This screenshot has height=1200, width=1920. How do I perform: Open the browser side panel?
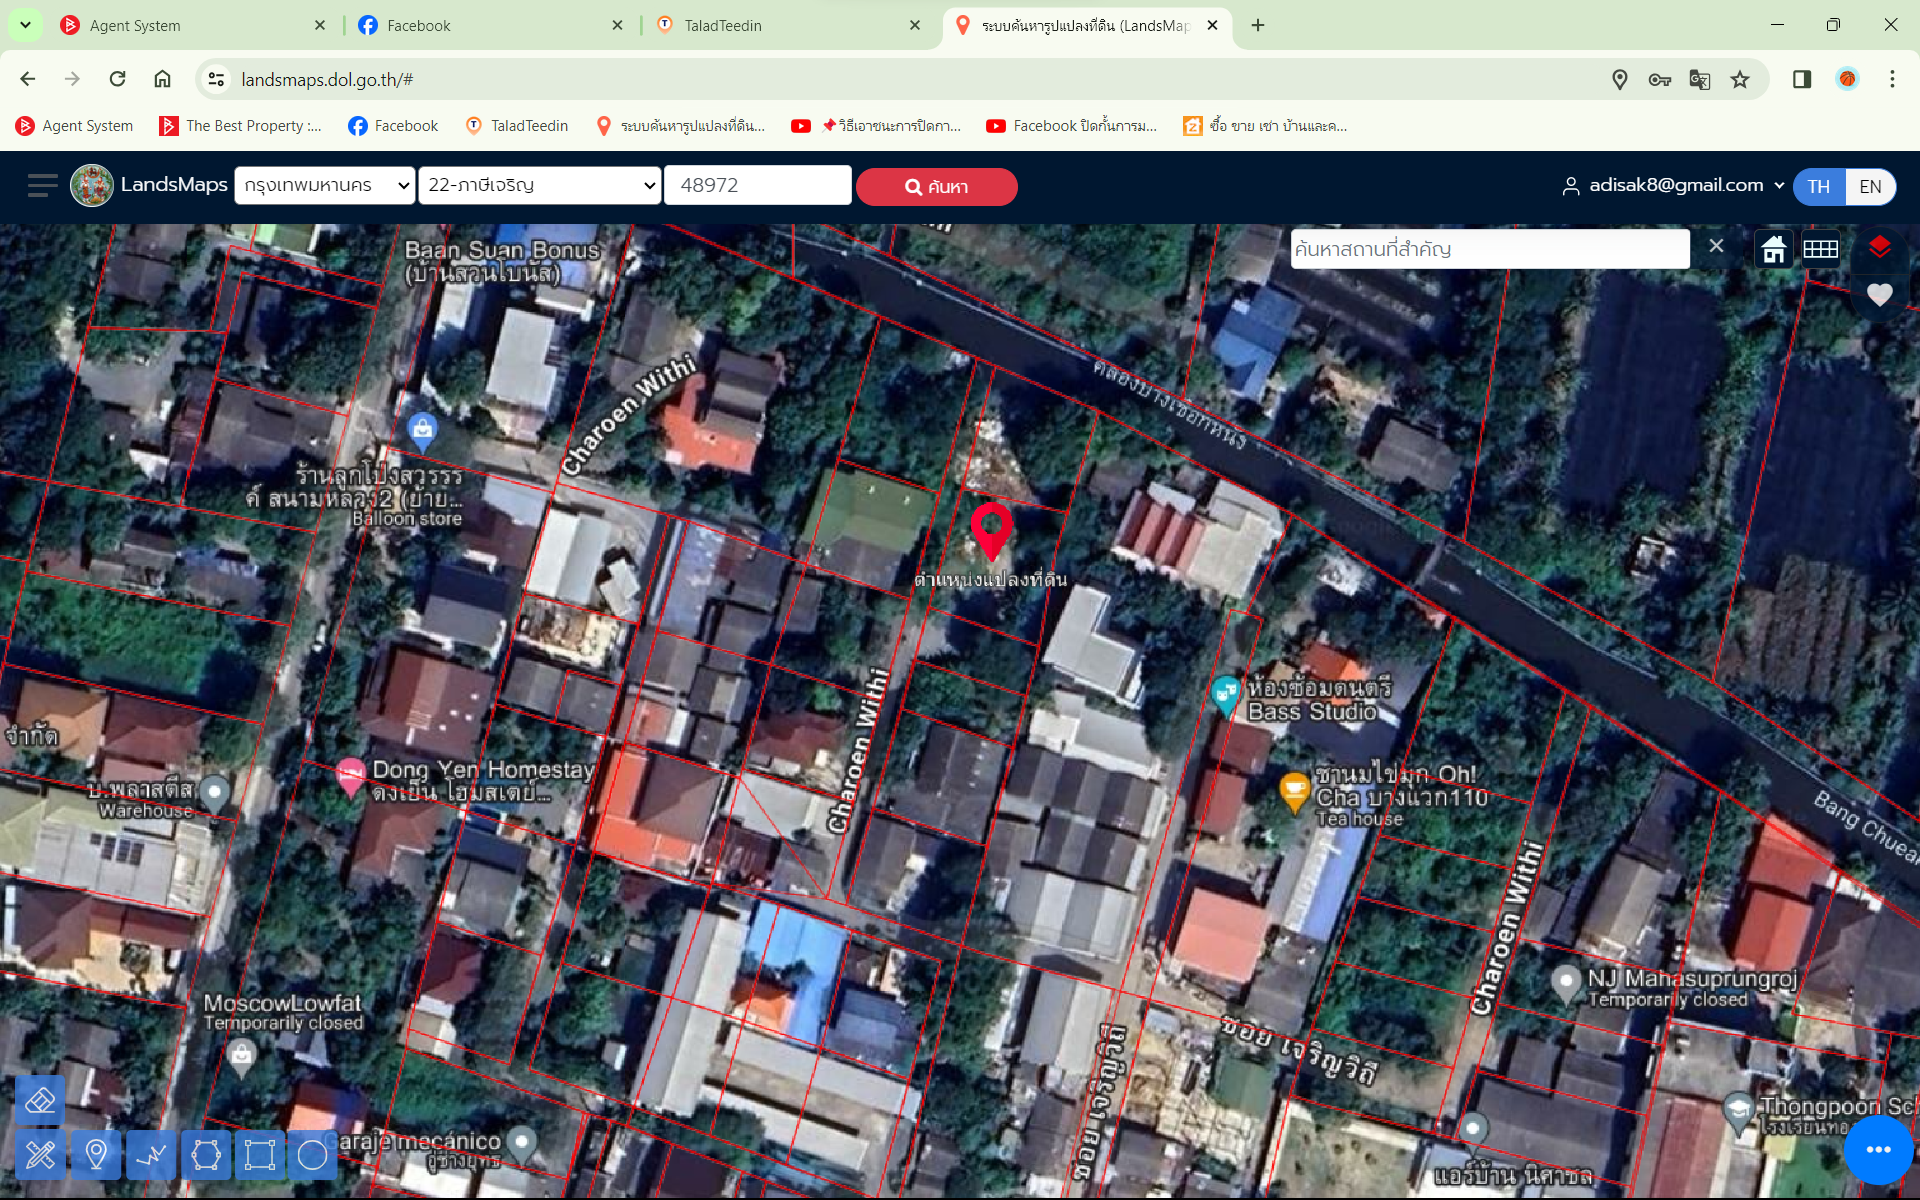coord(1802,79)
